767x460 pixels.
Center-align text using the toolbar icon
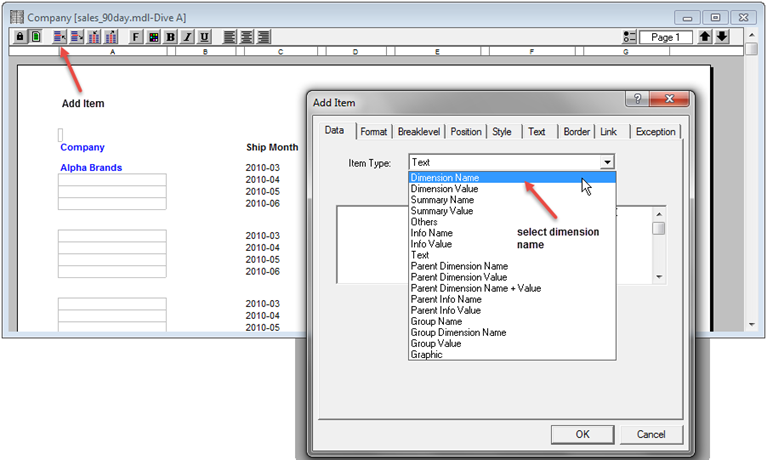point(247,37)
